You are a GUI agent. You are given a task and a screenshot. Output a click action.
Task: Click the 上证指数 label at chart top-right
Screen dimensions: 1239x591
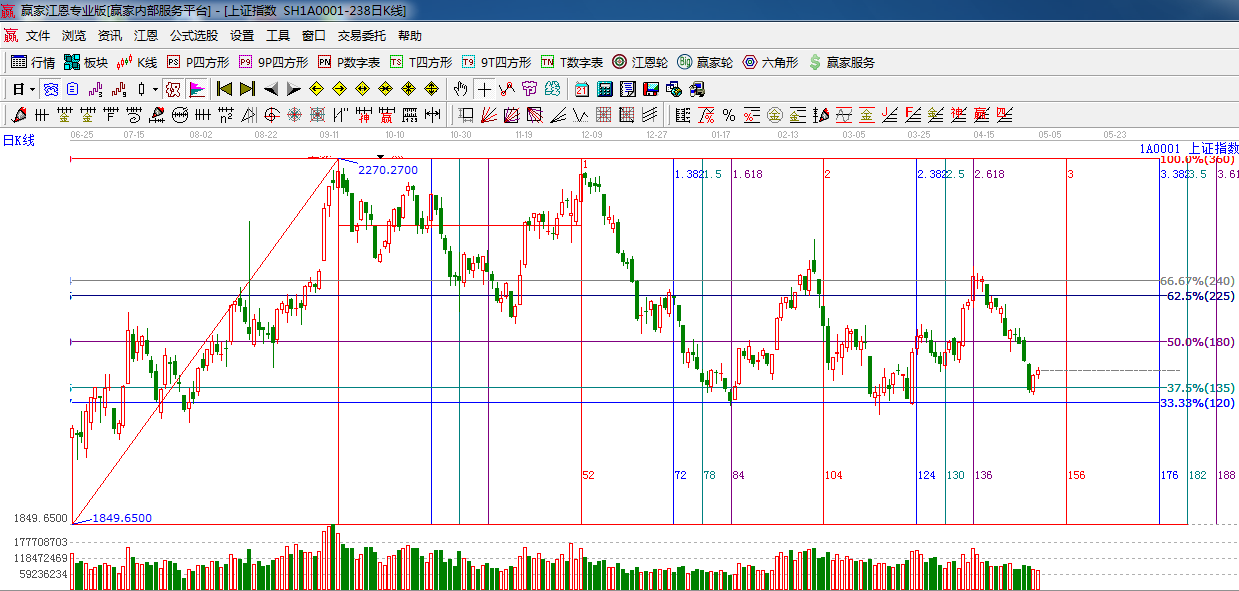pos(1211,148)
